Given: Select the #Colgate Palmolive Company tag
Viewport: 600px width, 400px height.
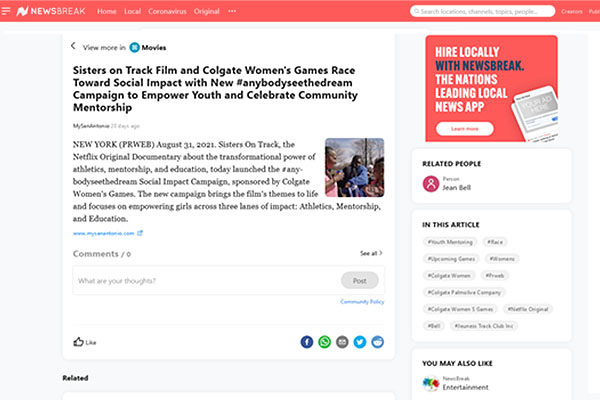Looking at the screenshot, I should pyautogui.click(x=464, y=292).
